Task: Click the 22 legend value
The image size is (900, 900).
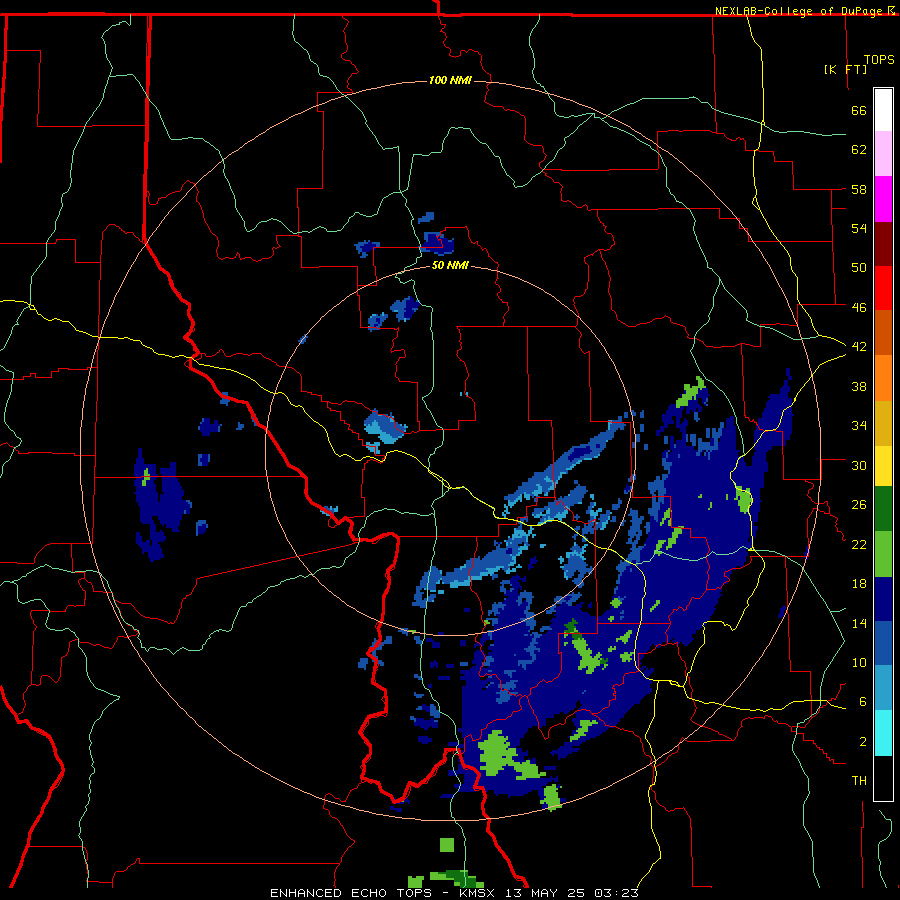Action: (859, 544)
